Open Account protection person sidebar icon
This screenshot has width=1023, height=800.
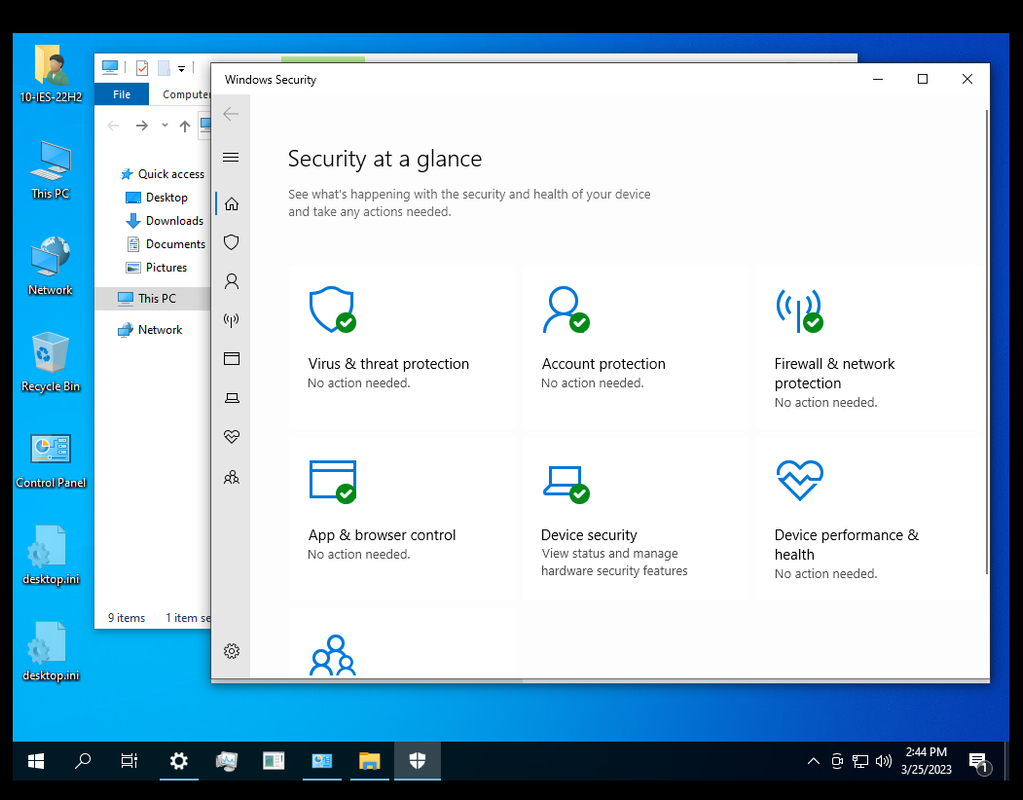pos(232,281)
